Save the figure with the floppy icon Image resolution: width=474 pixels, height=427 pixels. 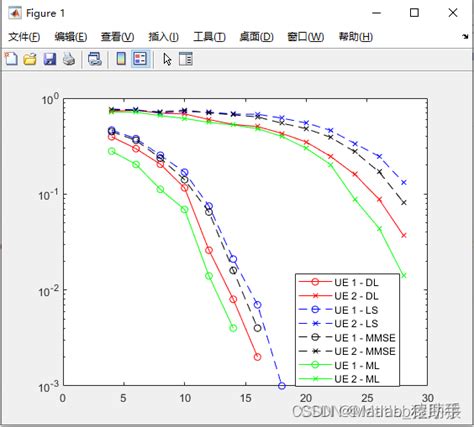point(50,59)
